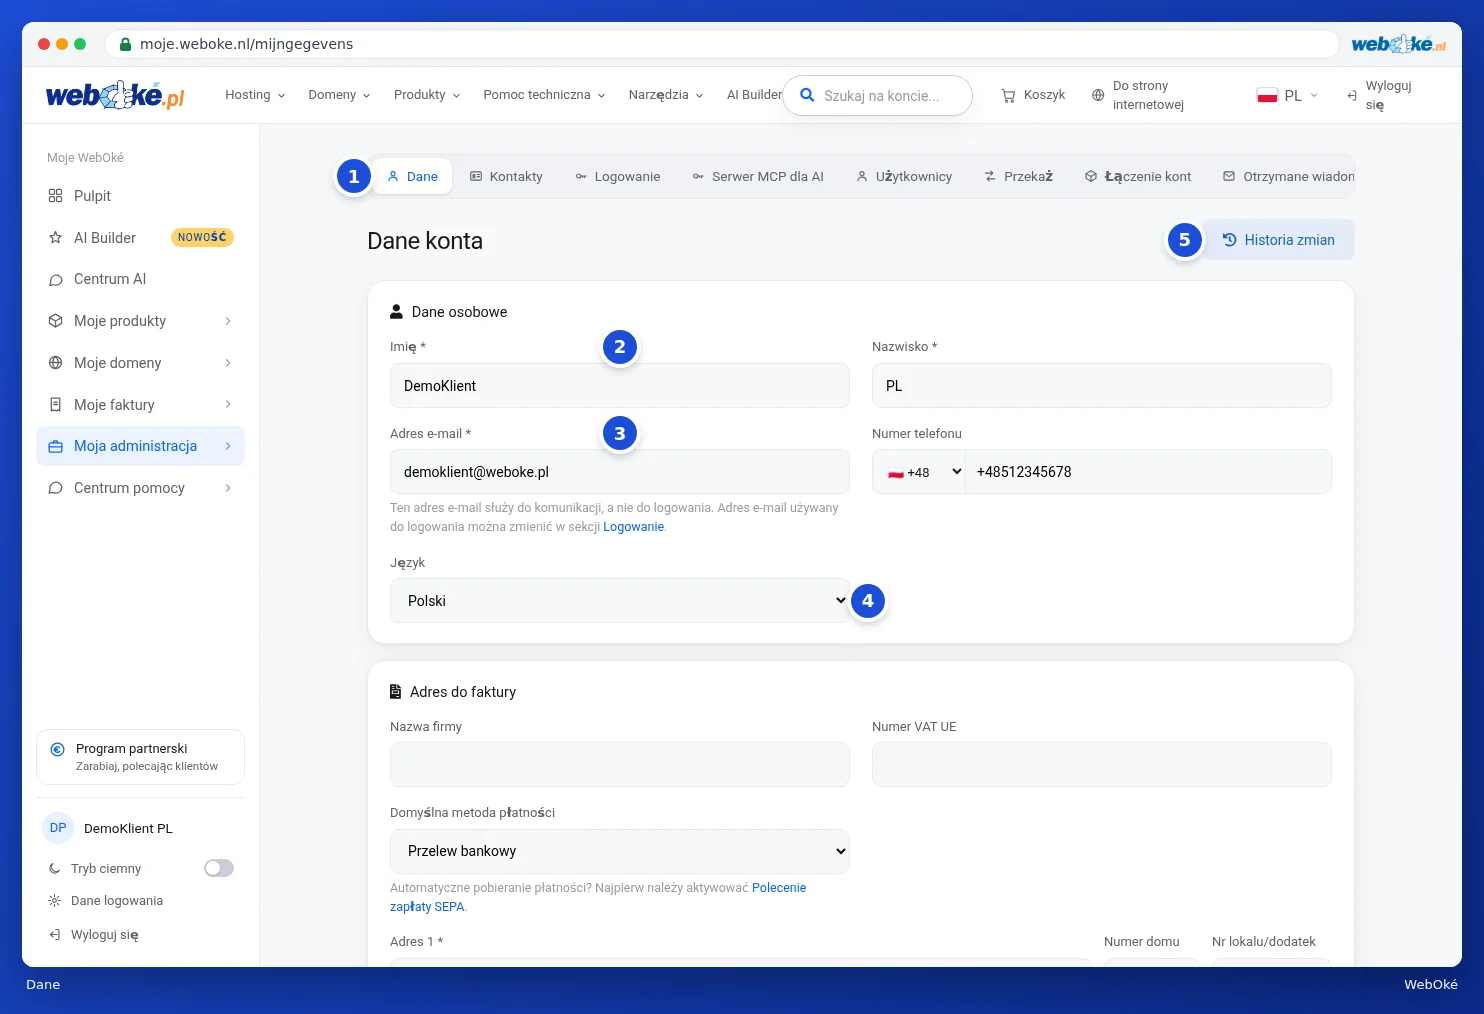Click the globe icon for website
1484x1014 pixels.
[1098, 95]
